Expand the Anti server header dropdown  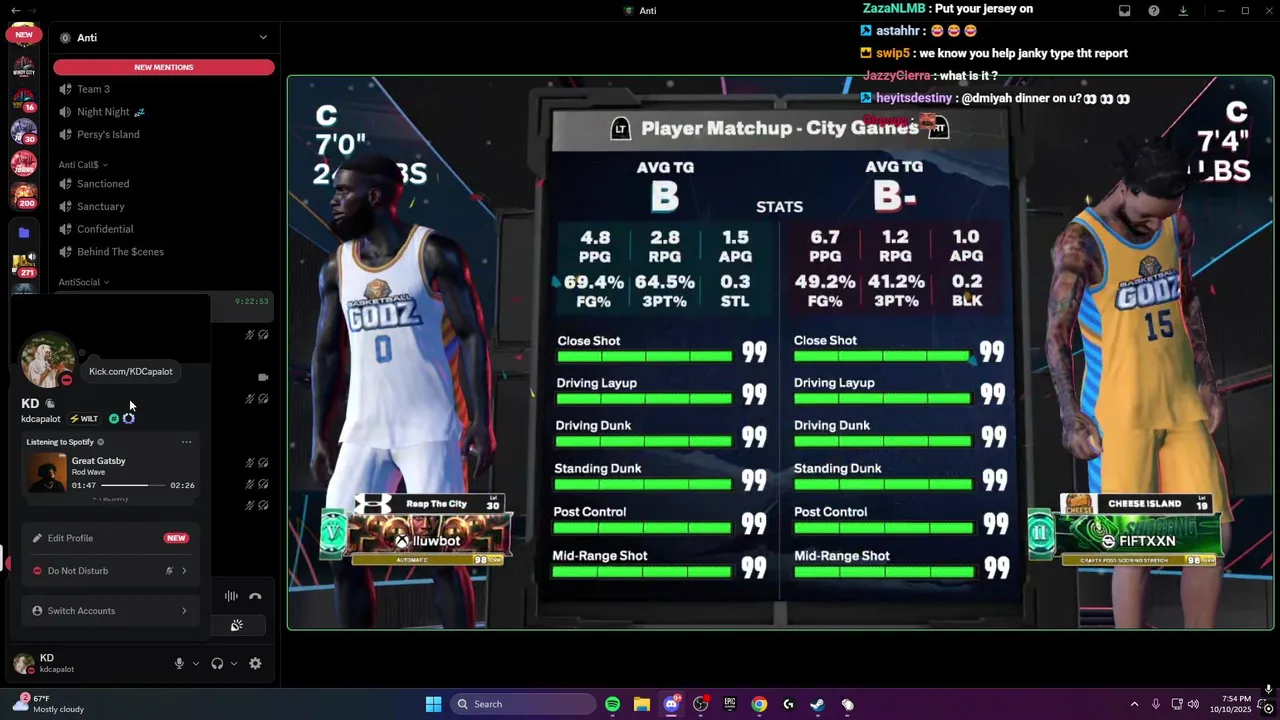point(263,37)
